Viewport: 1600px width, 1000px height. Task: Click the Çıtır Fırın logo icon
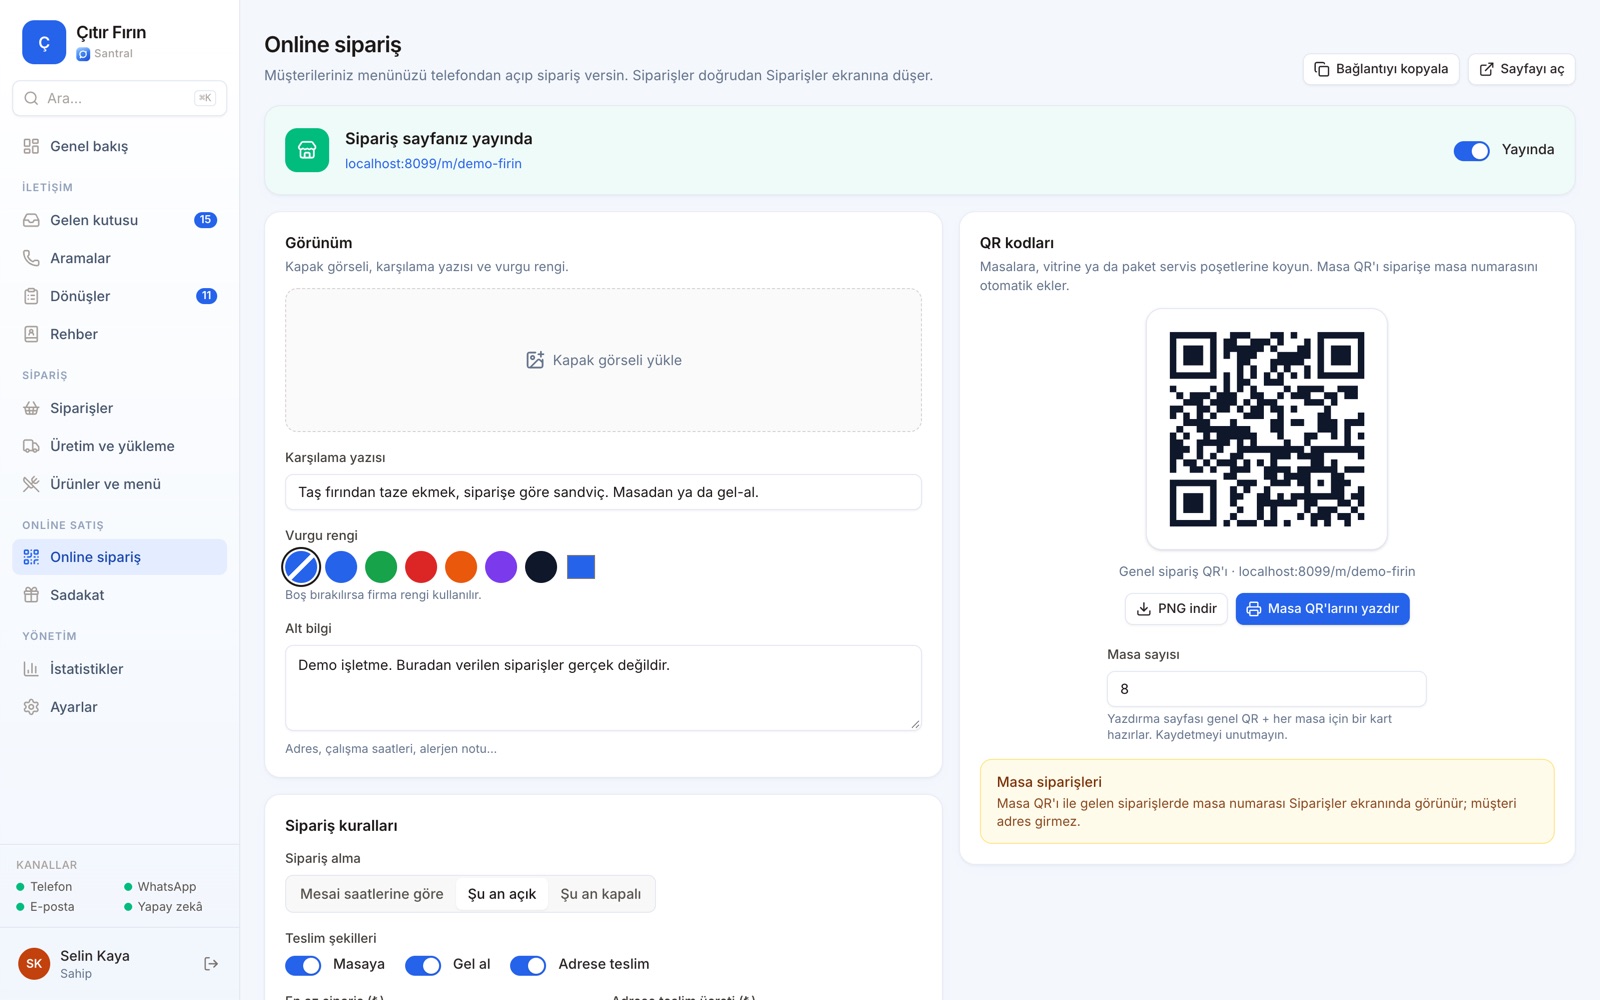coord(44,42)
